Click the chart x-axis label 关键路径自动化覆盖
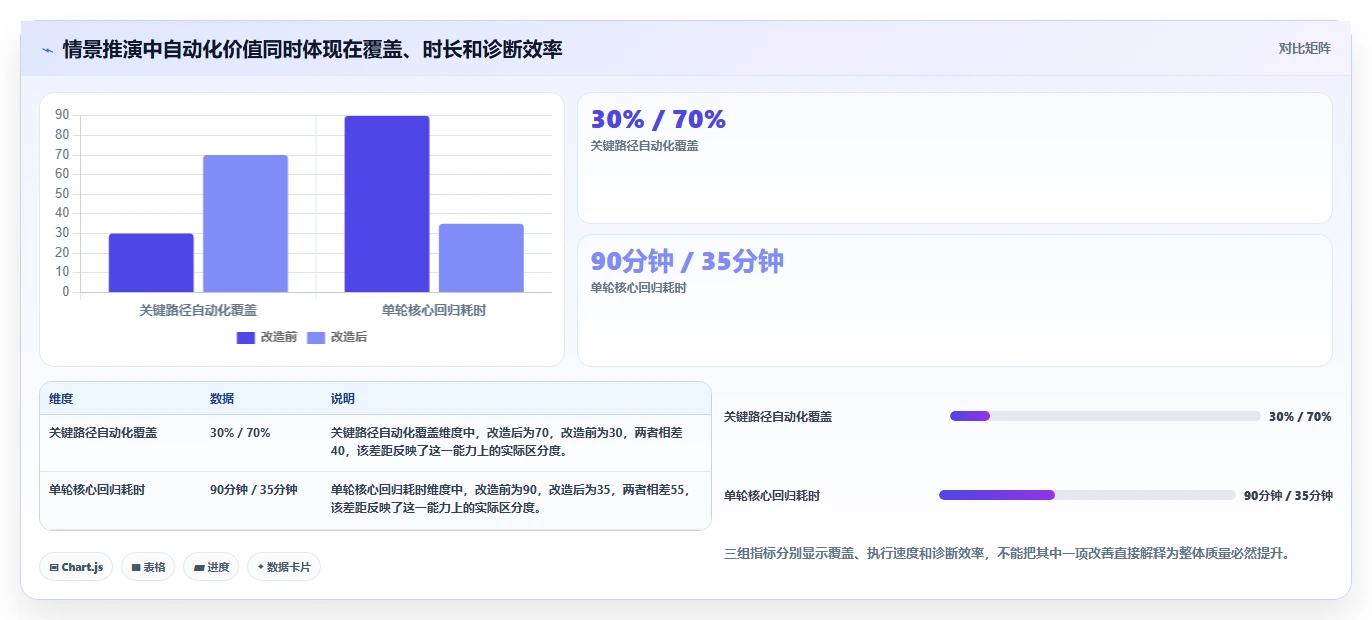This screenshot has width=1372, height=620. (198, 311)
